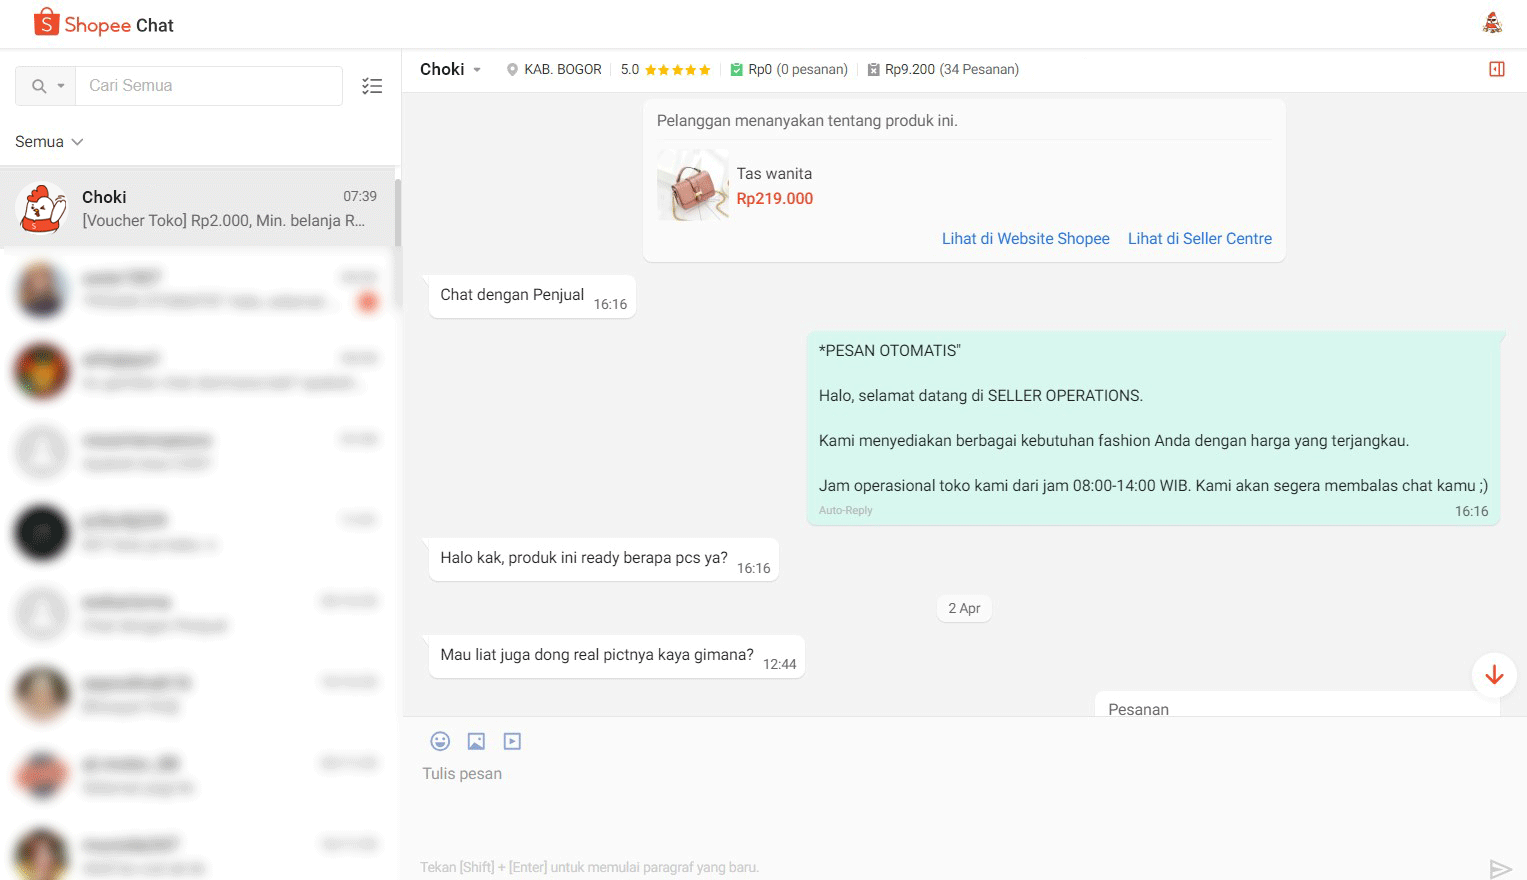1527x880 pixels.
Task: Open the Choki avatar in top-right corner
Action: [x=1491, y=22]
